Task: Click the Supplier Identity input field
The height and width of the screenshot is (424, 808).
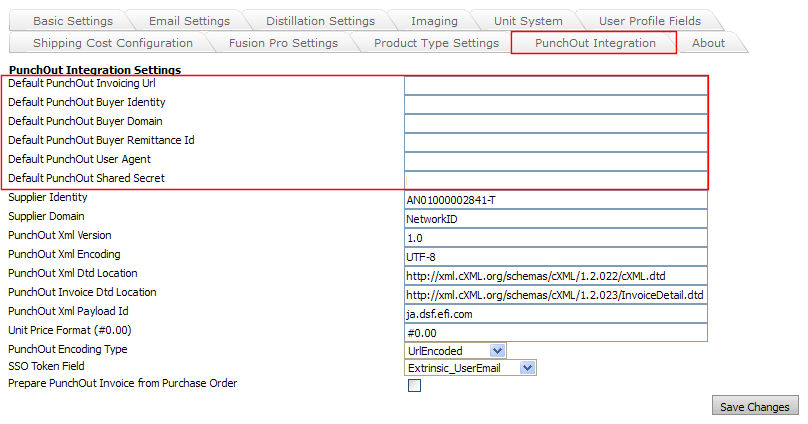Action: tap(555, 200)
